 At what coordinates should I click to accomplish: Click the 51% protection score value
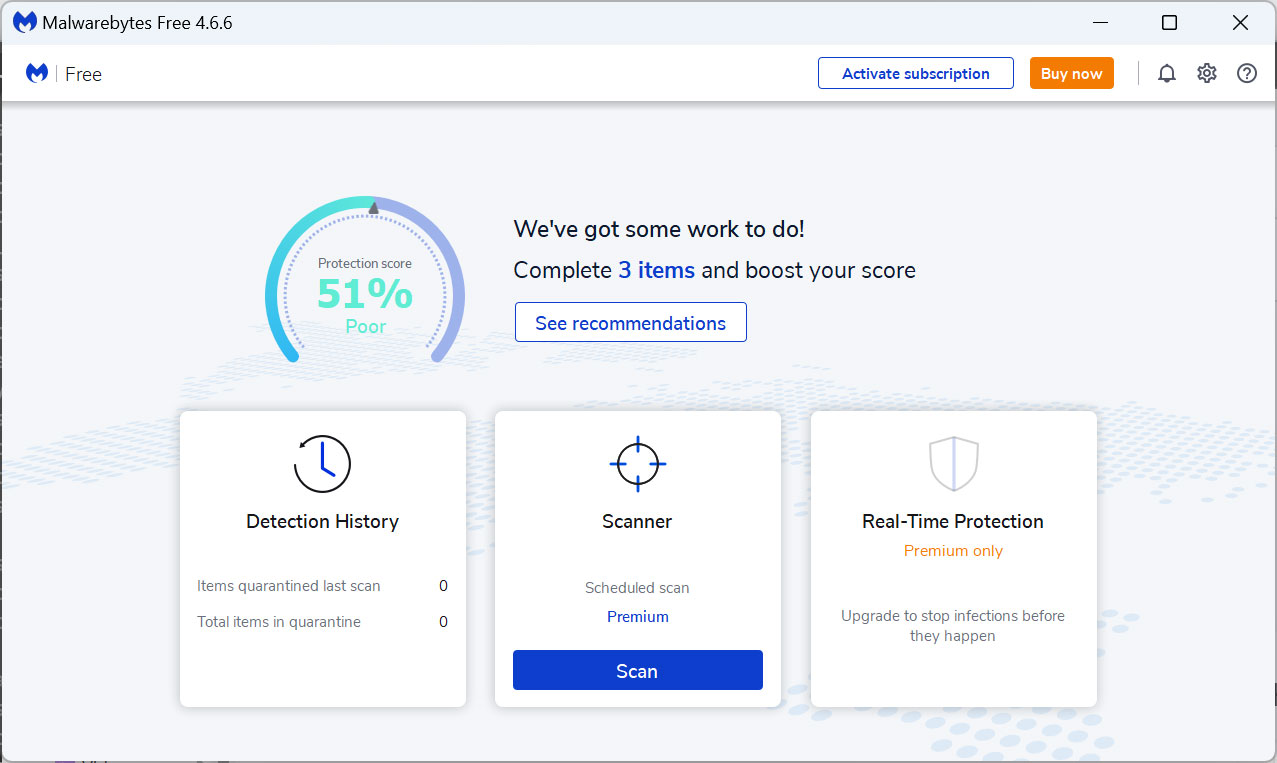click(x=365, y=294)
